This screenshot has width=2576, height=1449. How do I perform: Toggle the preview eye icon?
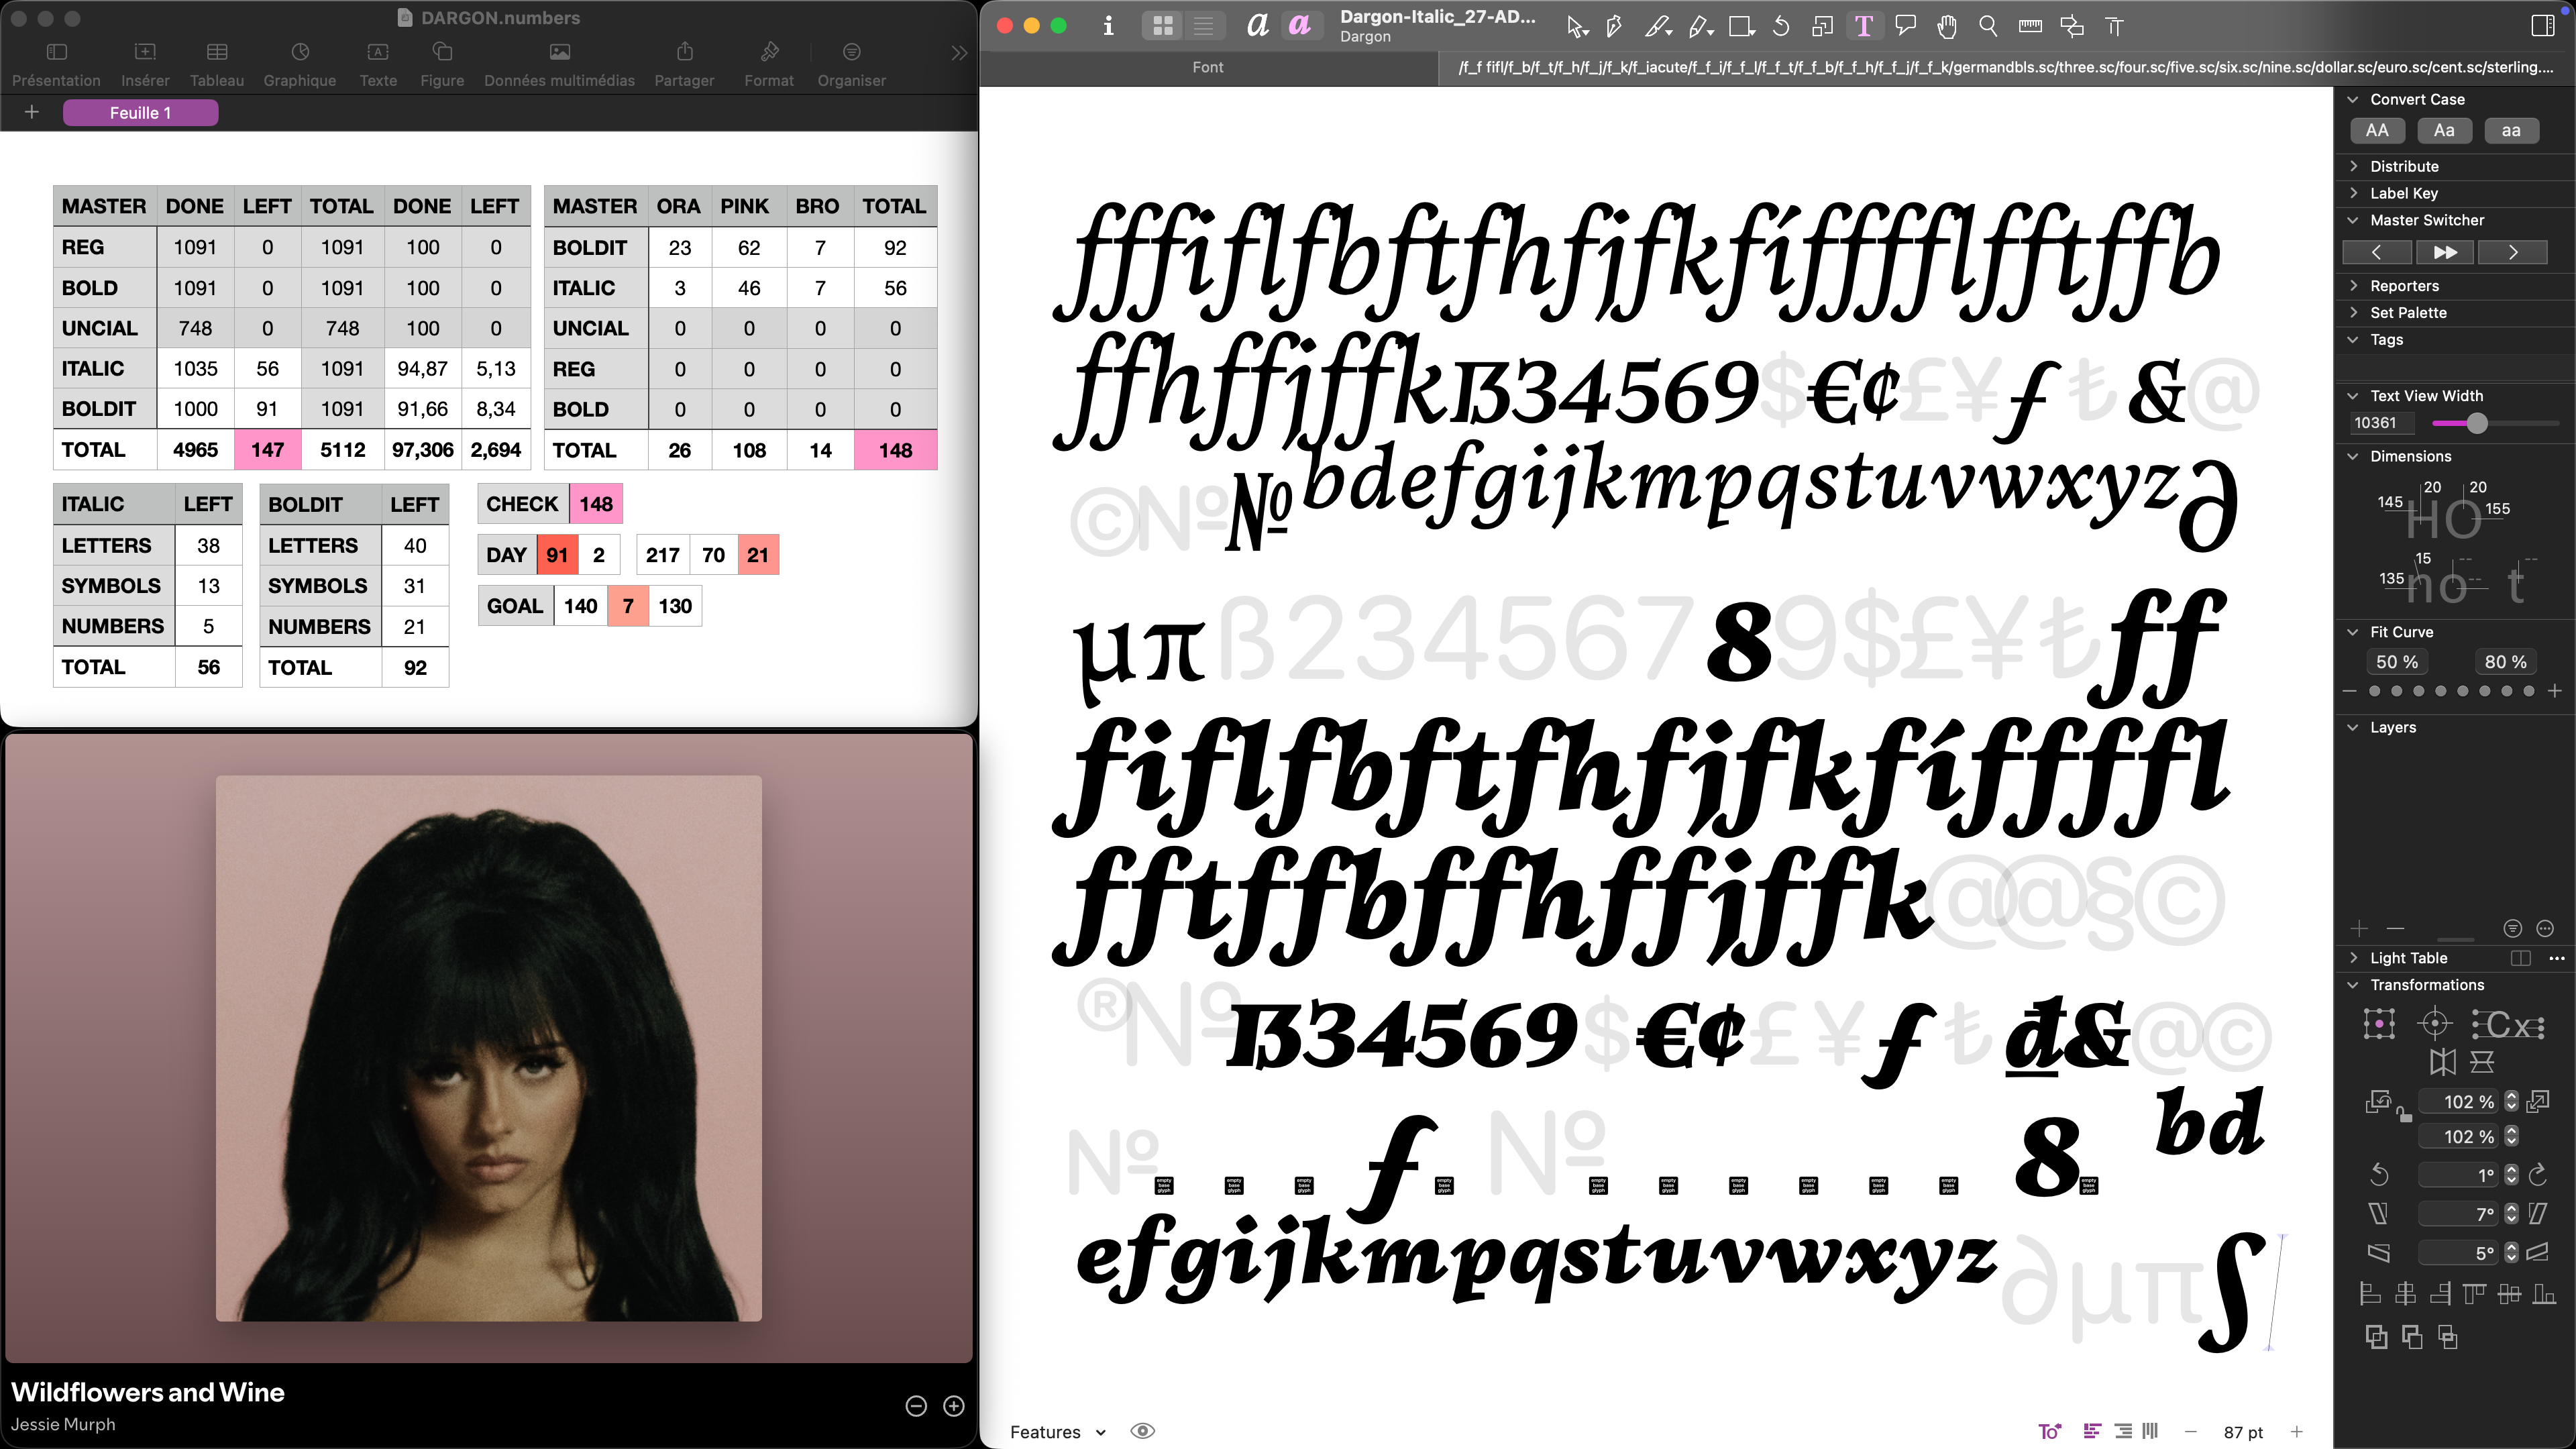(1142, 1431)
